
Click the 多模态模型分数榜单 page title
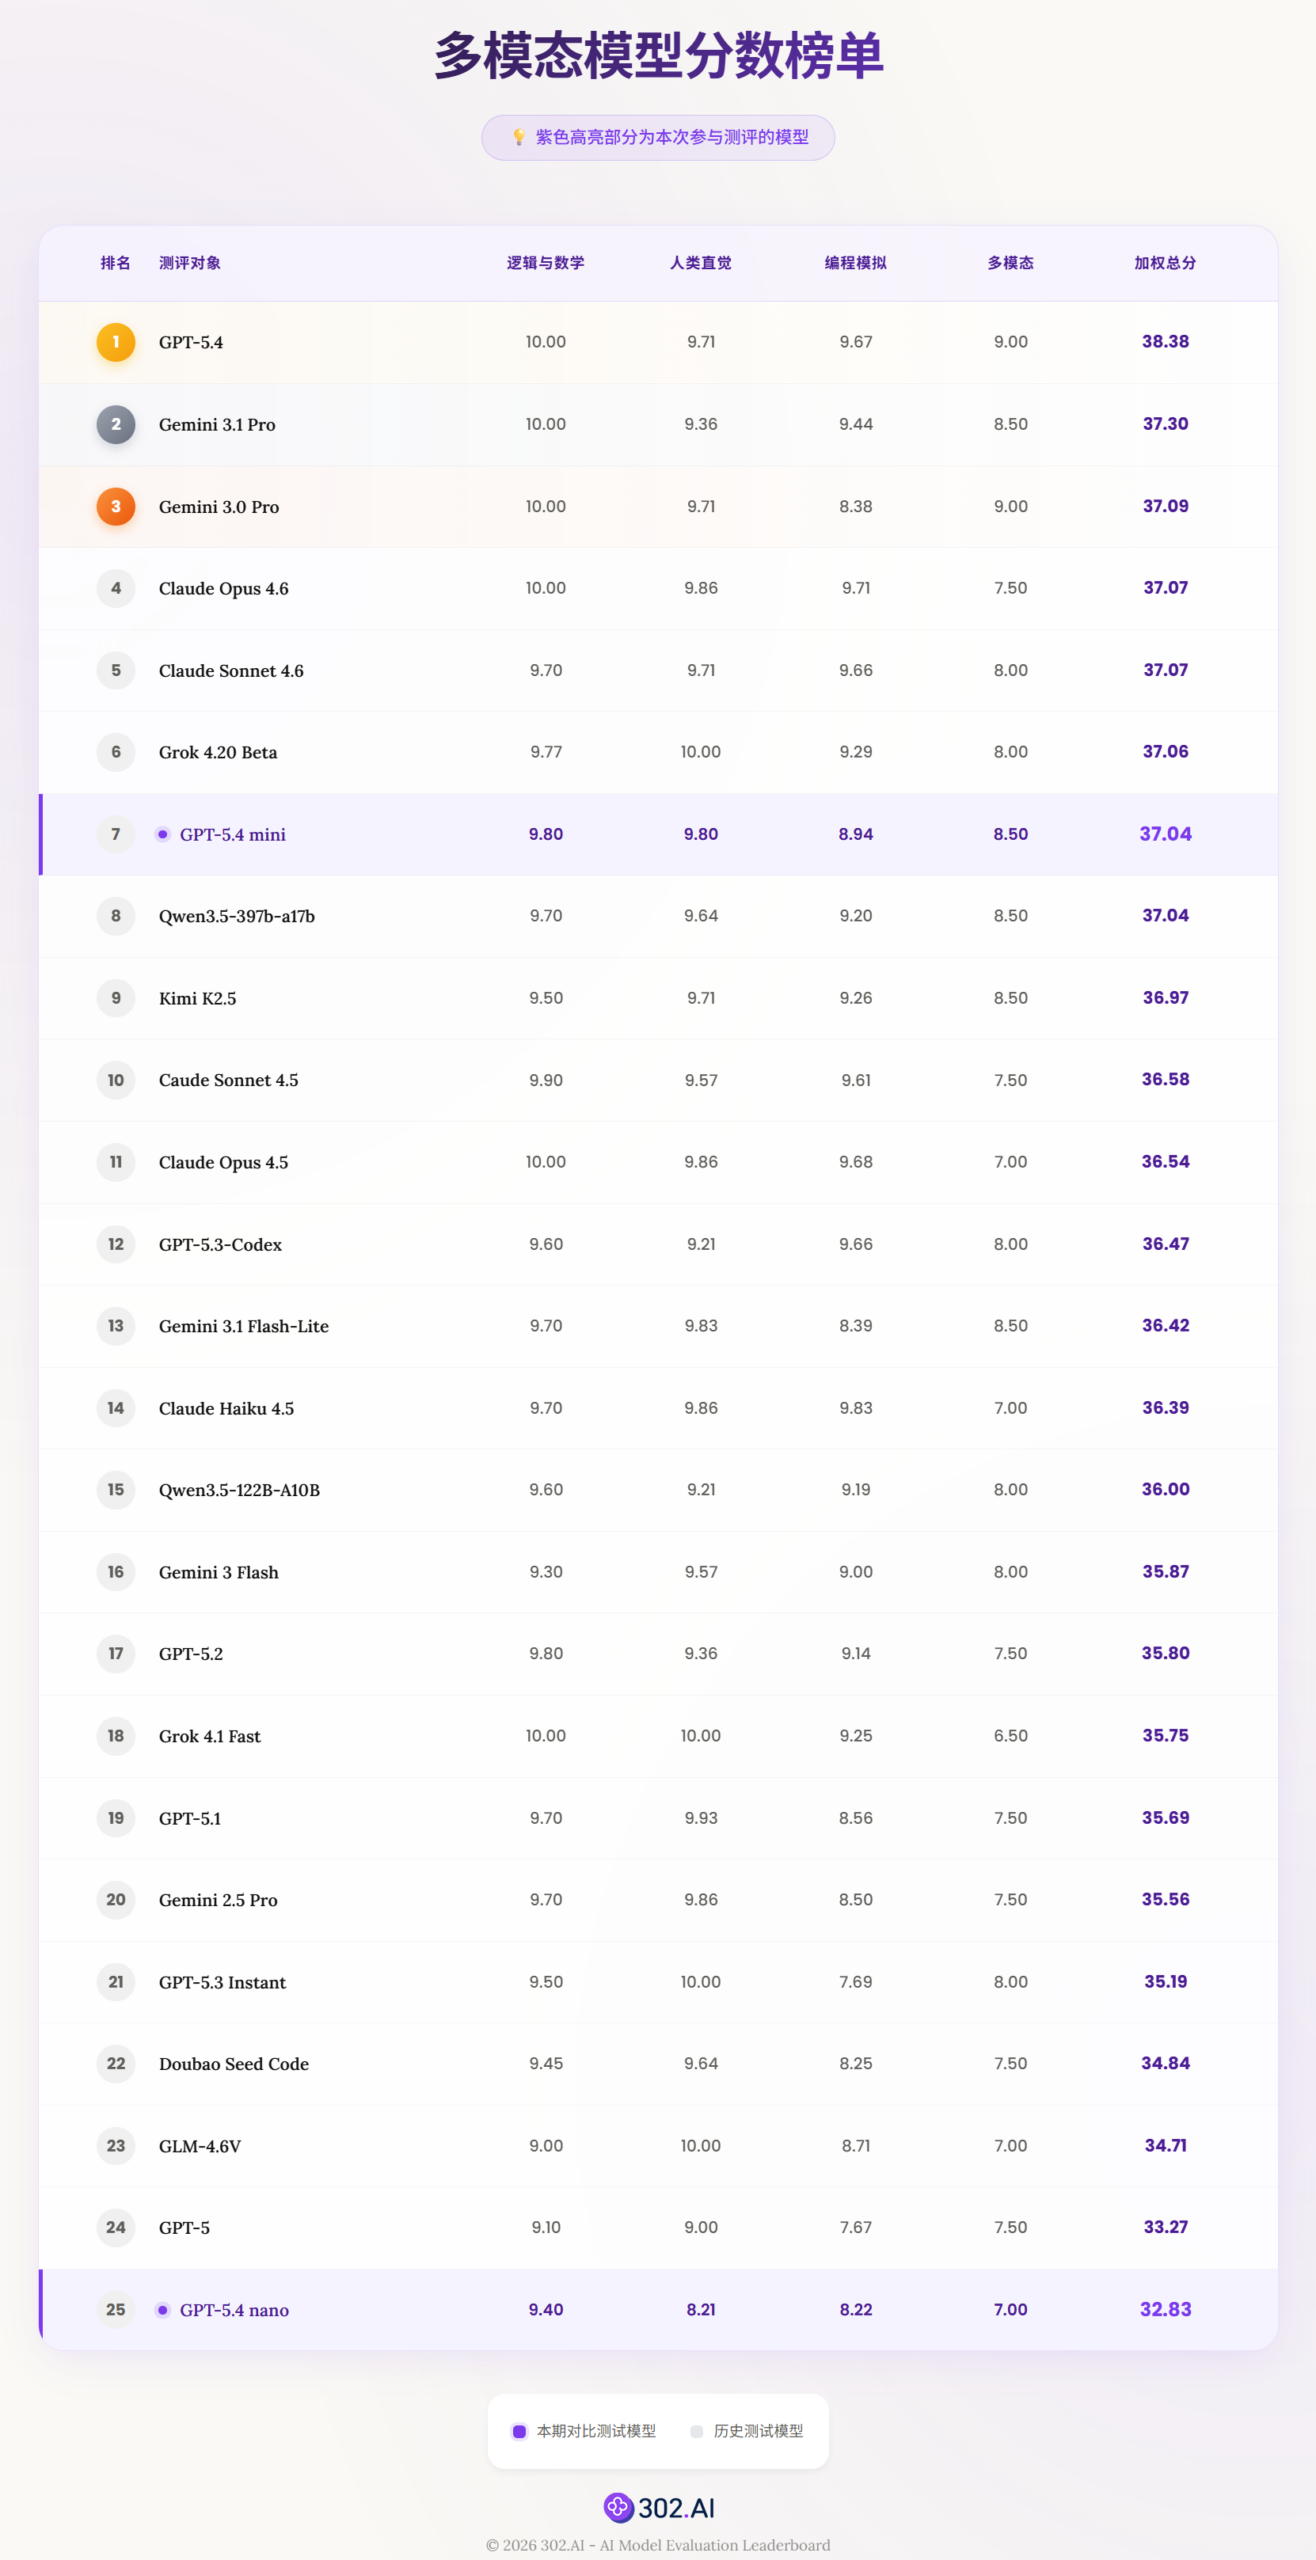[658, 56]
